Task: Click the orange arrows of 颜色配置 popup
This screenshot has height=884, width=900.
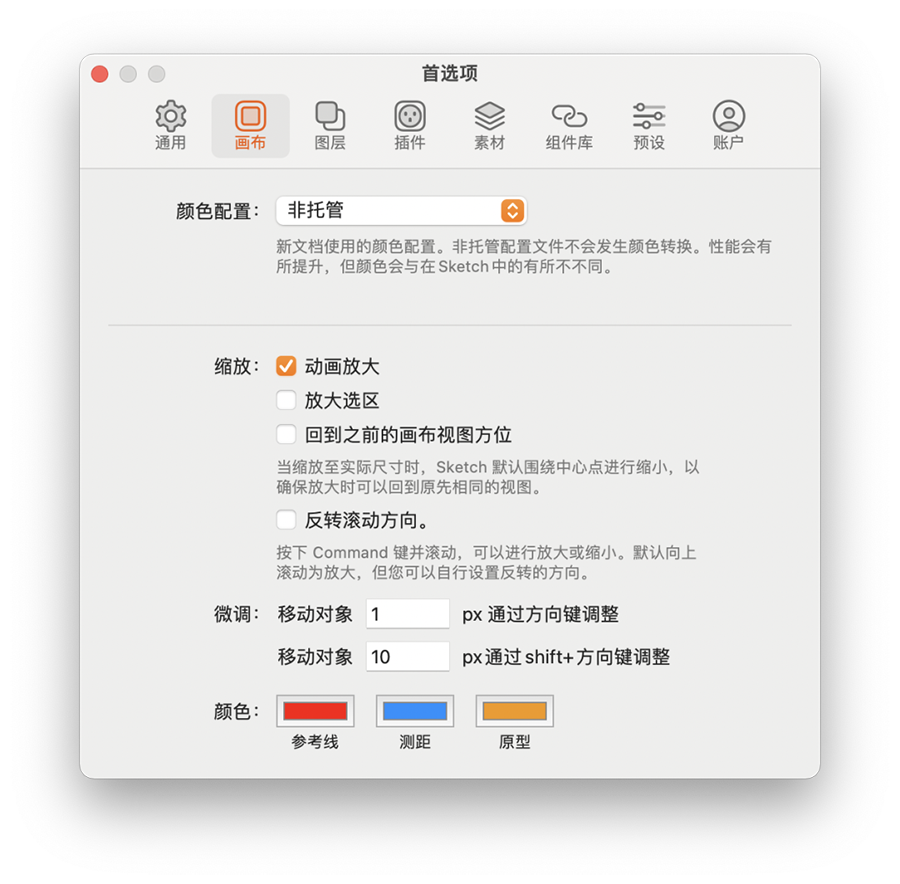Action: [x=513, y=211]
